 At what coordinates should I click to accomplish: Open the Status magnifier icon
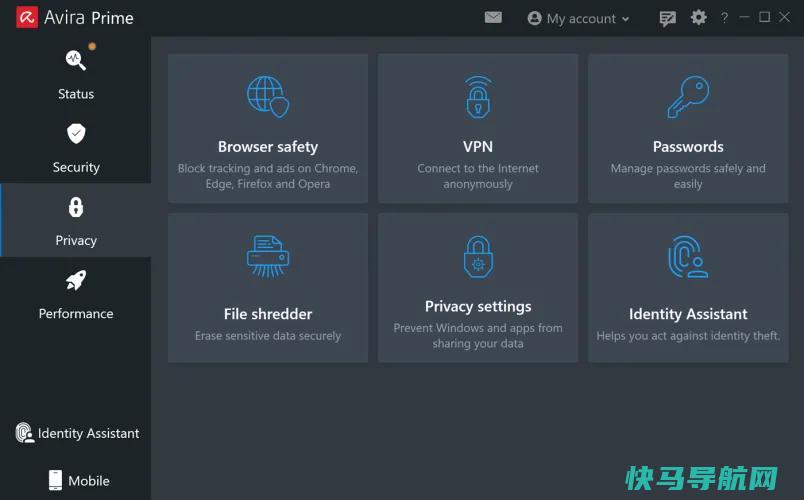point(75,60)
